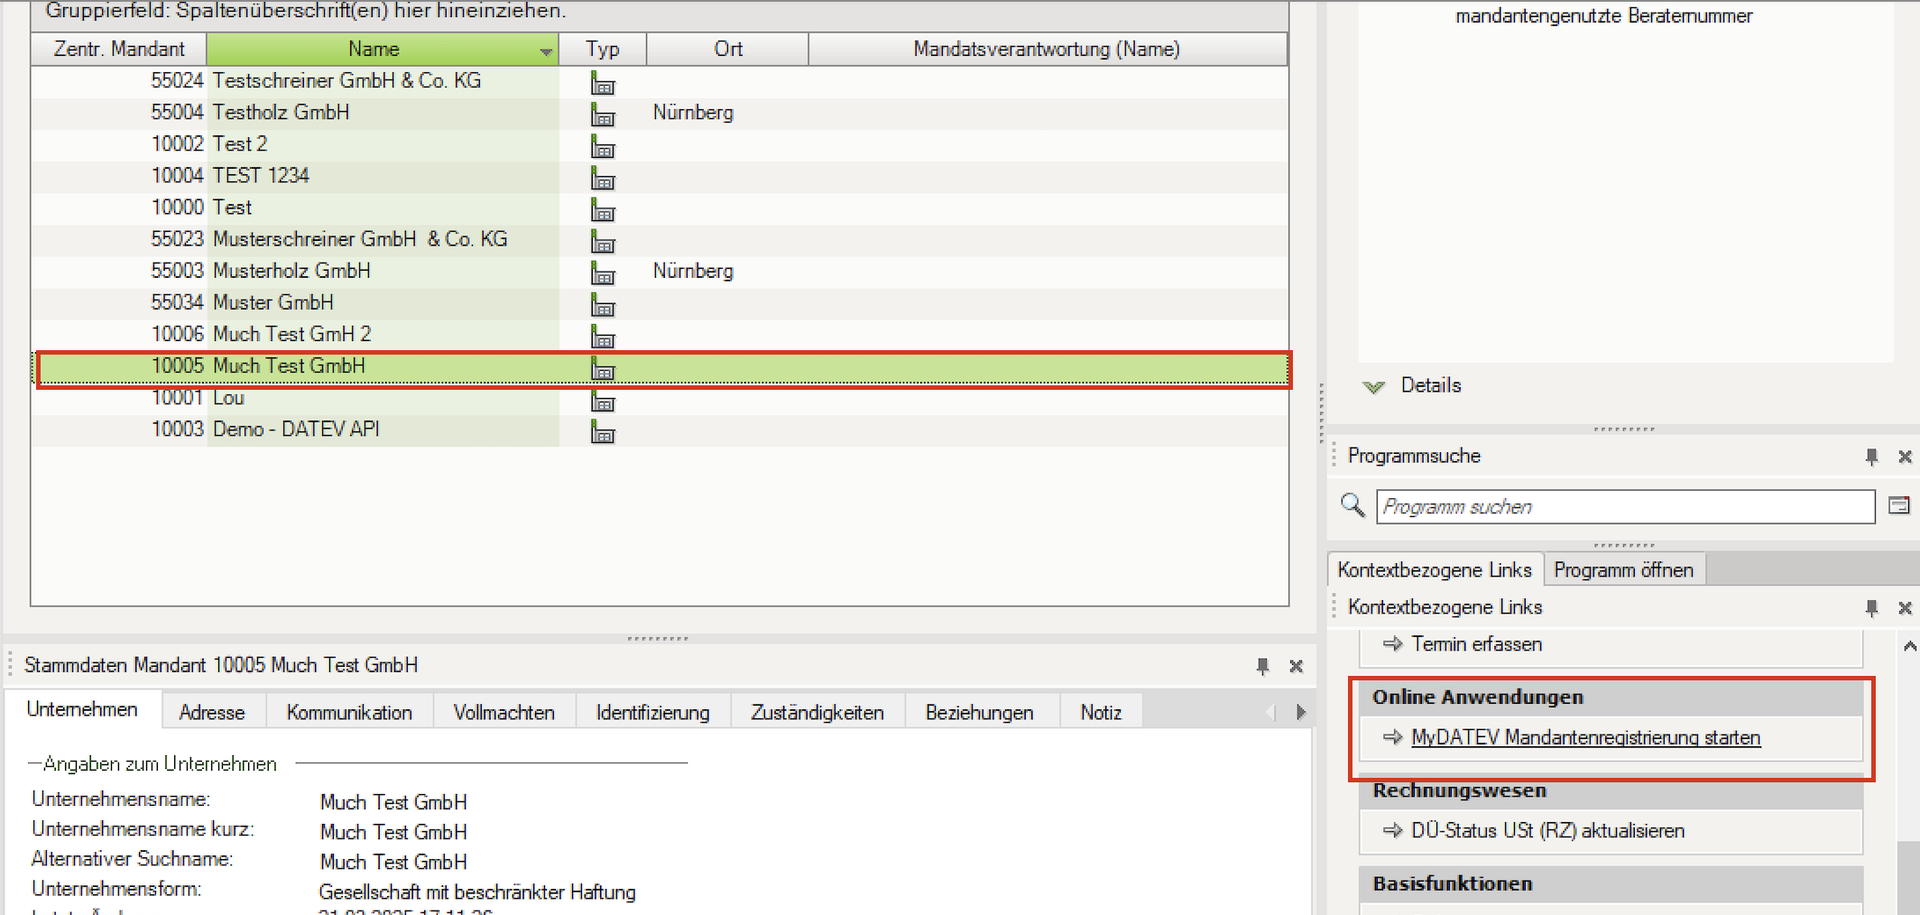Start MyDATEV Mandantenregistrierung link

tap(1585, 738)
